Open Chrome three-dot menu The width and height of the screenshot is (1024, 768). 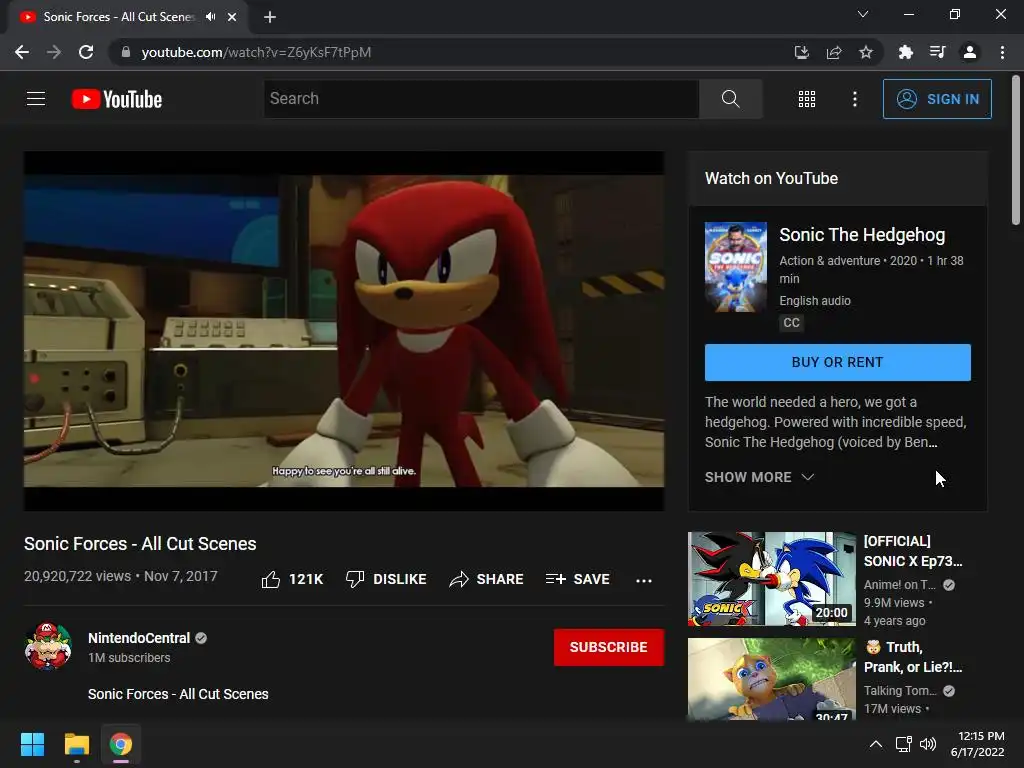pos(1002,52)
